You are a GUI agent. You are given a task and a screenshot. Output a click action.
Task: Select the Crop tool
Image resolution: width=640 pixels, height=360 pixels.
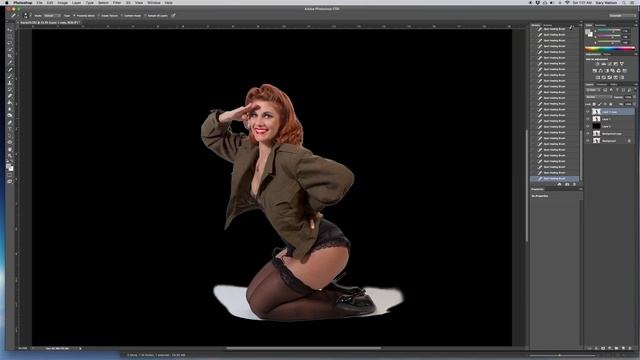(x=10, y=56)
